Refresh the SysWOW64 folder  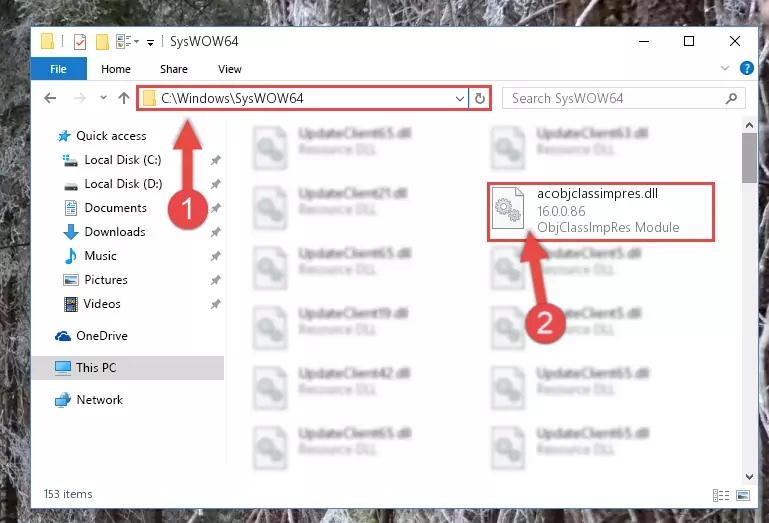pos(480,99)
